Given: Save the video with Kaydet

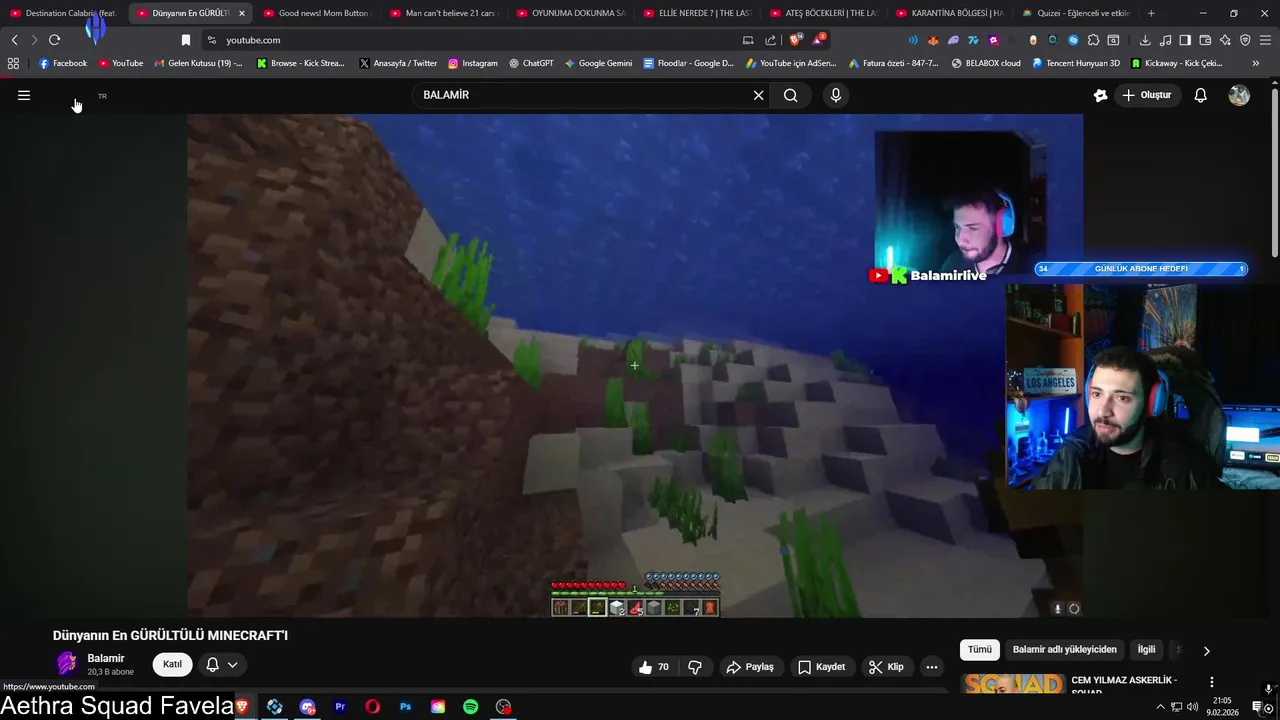Looking at the screenshot, I should (822, 667).
